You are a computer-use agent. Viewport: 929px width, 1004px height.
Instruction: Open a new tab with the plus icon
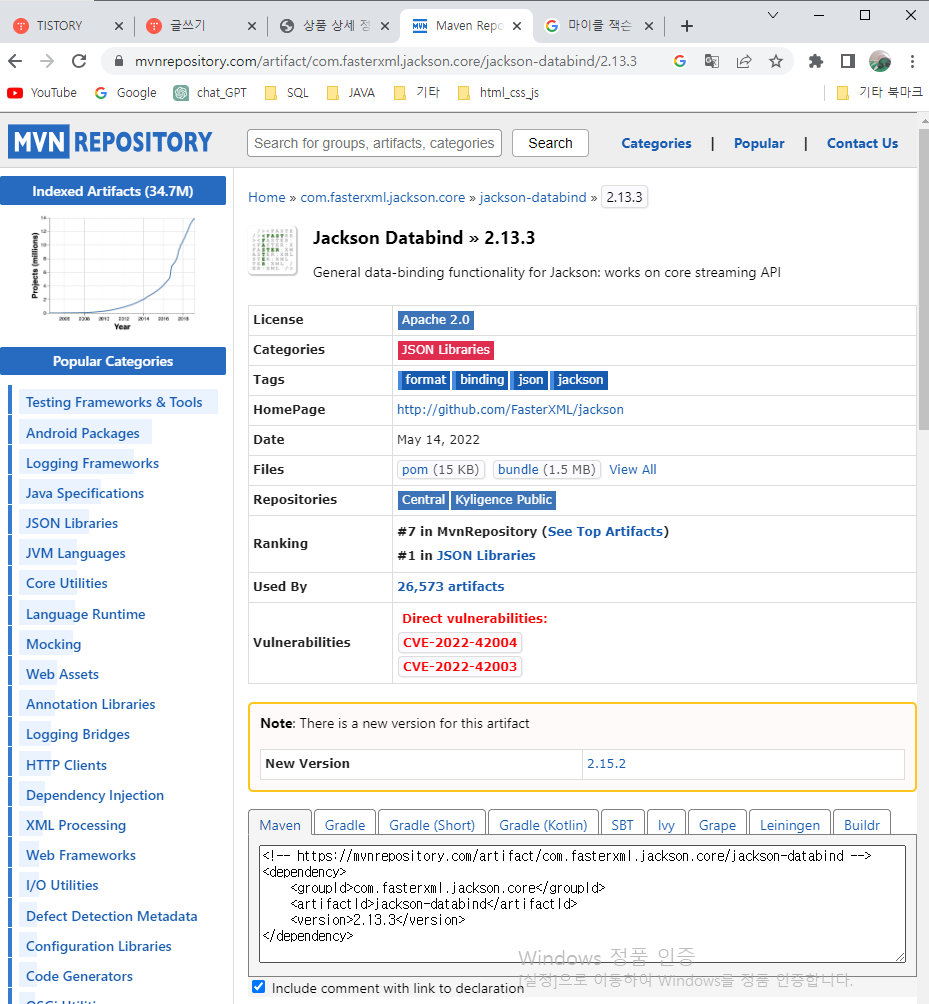[686, 26]
